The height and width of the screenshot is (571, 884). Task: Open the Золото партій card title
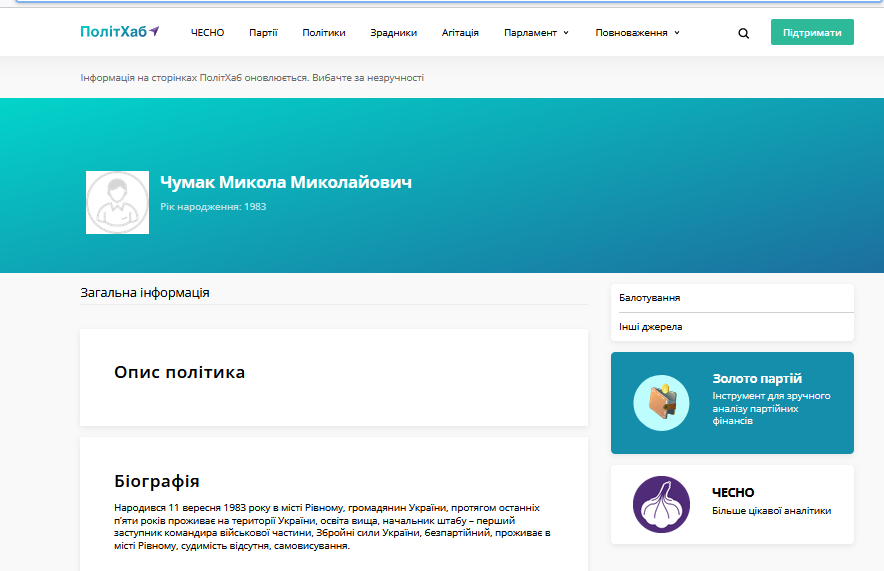757,379
